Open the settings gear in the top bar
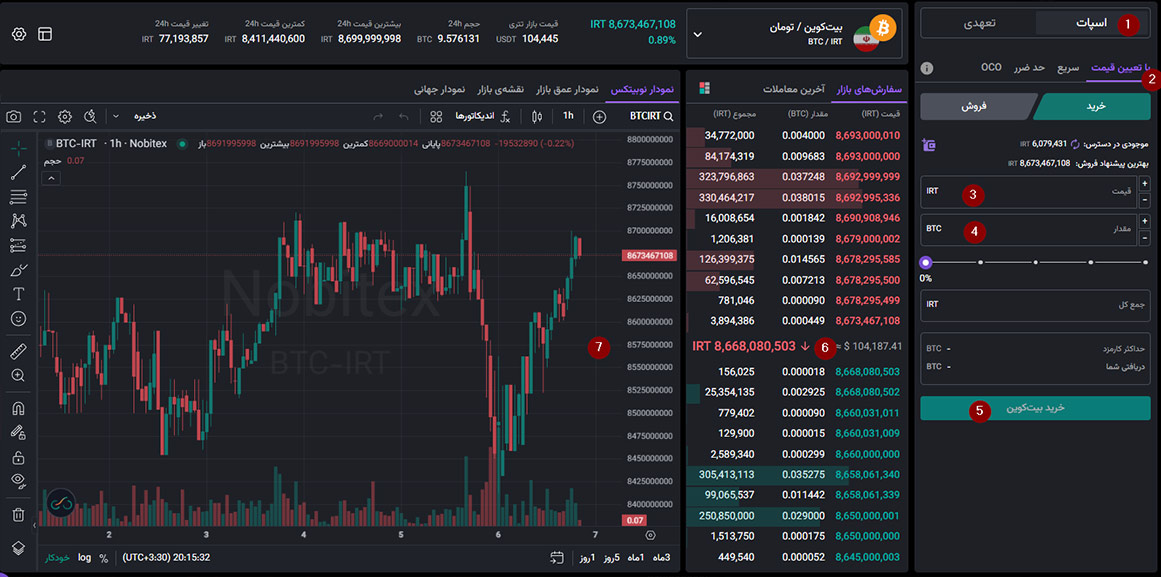The image size is (1161, 577). tap(19, 34)
